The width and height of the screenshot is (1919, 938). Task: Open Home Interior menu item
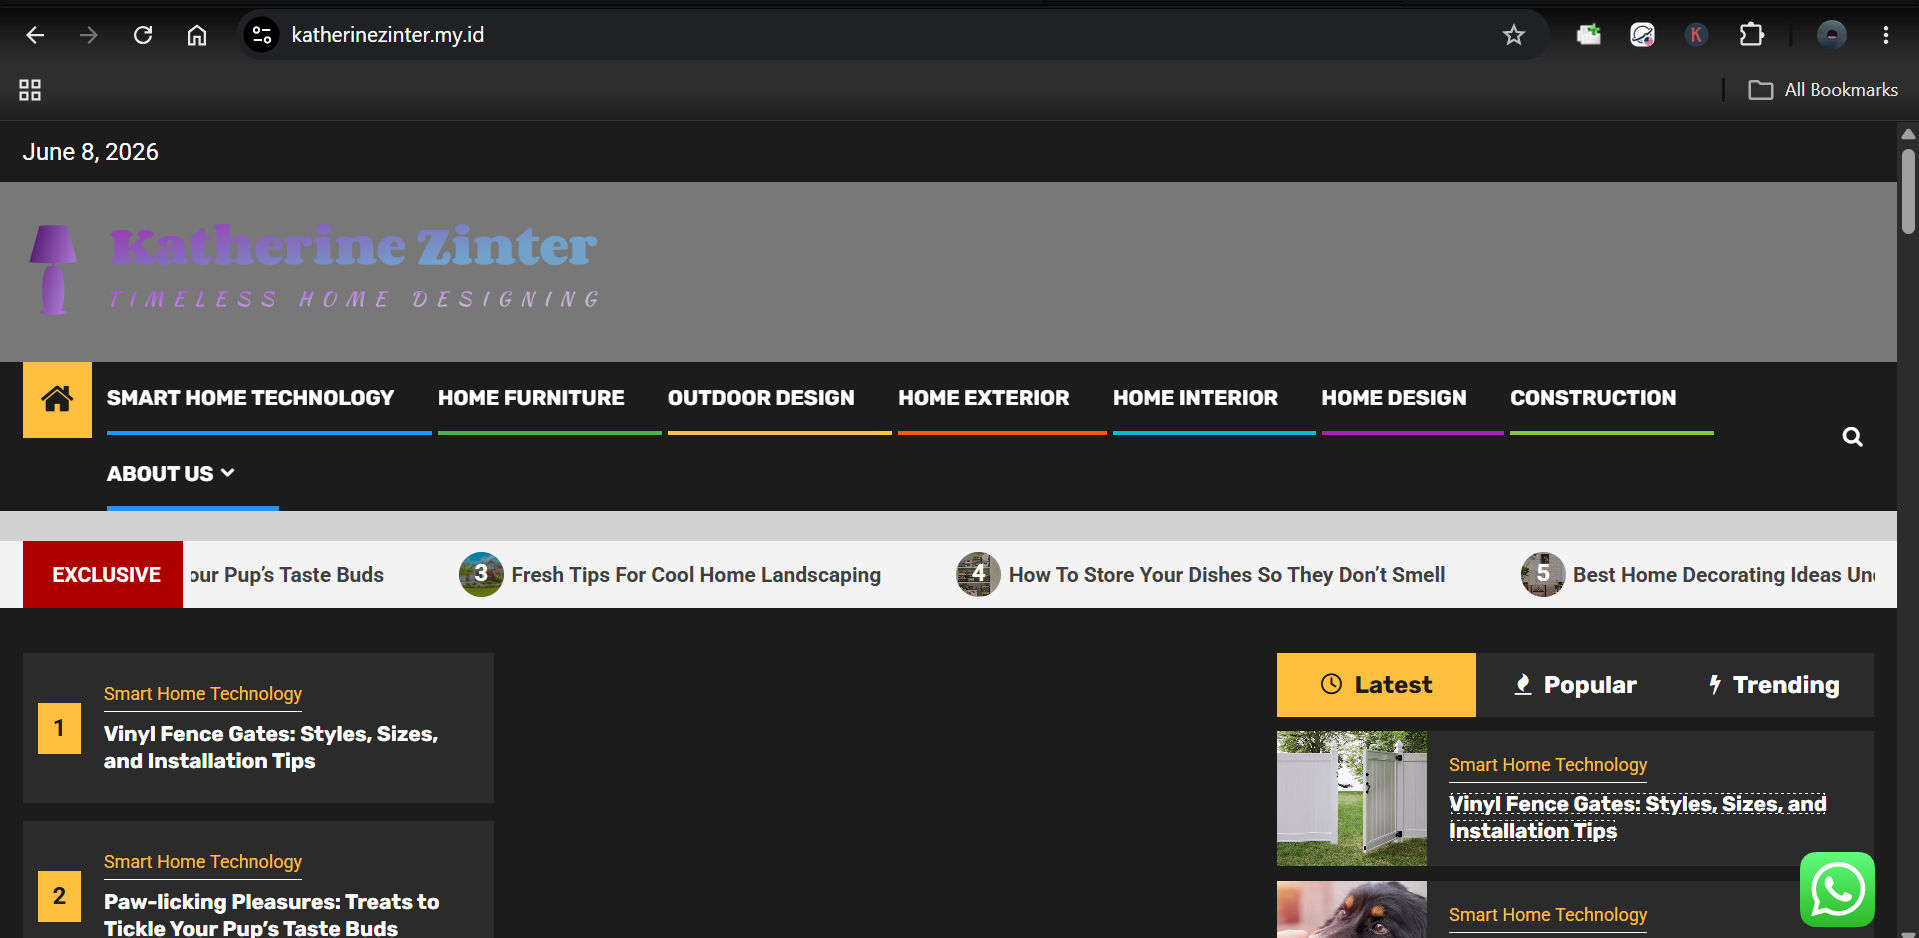point(1195,398)
